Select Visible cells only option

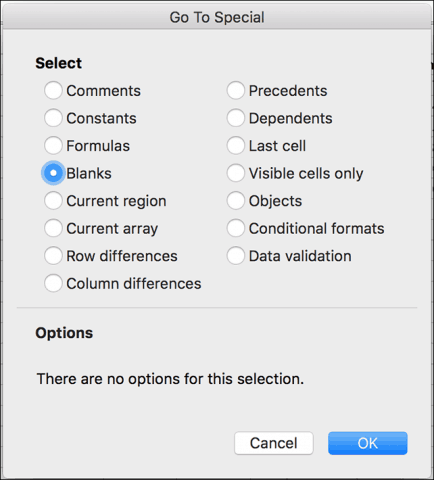[x=236, y=173]
